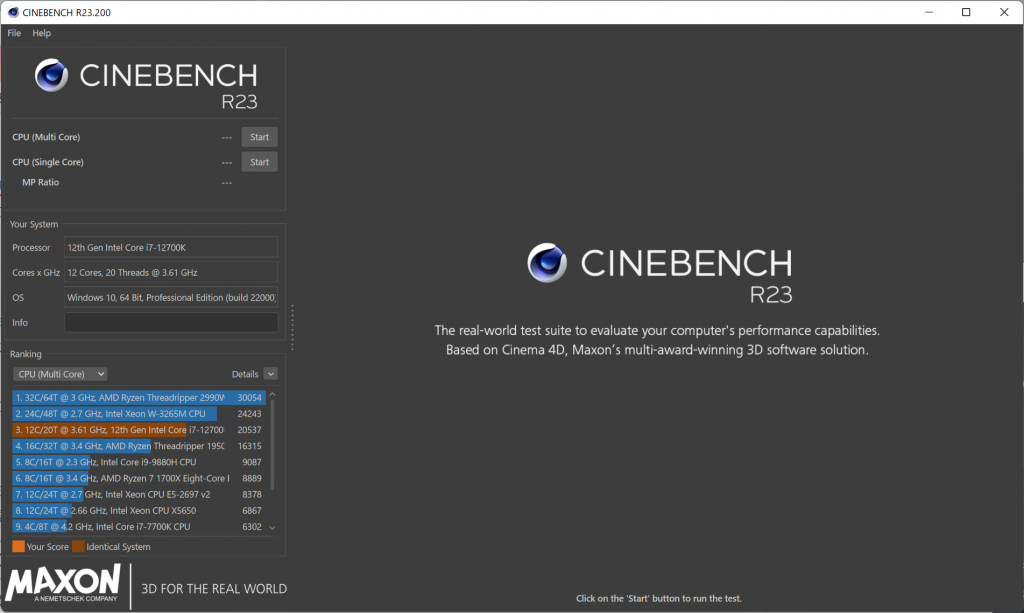The height and width of the screenshot is (613, 1024).
Task: Click the Cinebench app icon in title bar
Action: (12, 12)
